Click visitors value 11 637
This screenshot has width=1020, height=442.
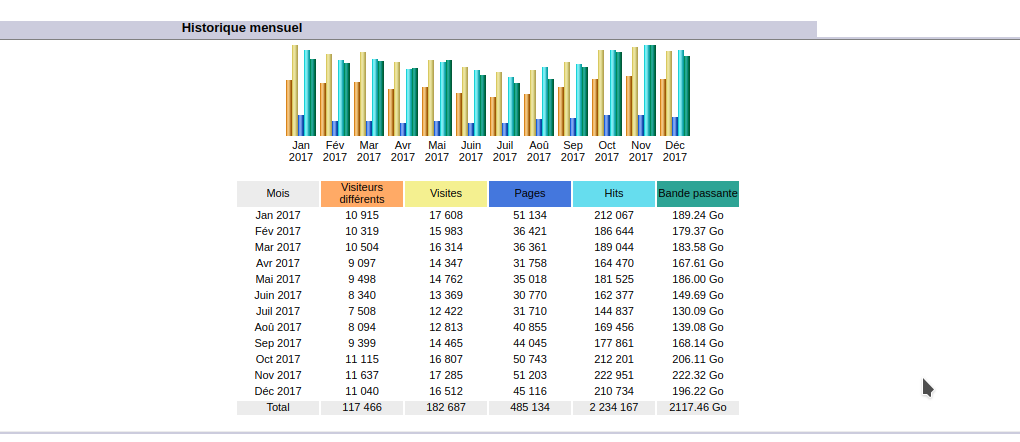(362, 375)
